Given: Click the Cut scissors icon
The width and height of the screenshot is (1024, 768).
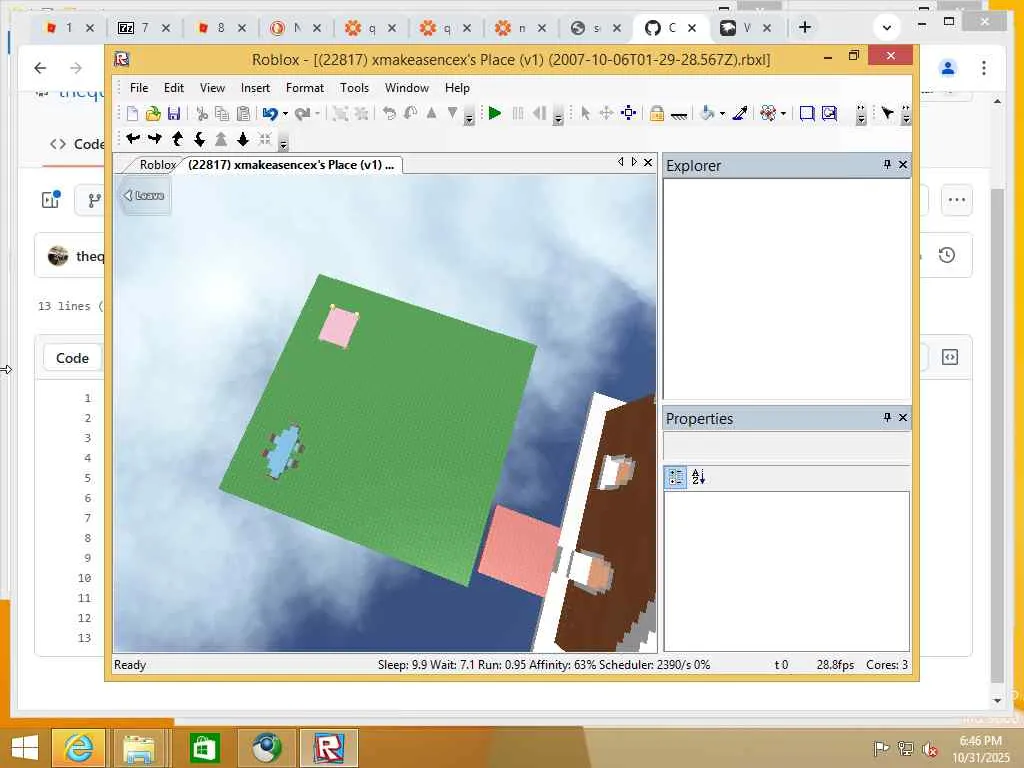Looking at the screenshot, I should tap(202, 114).
